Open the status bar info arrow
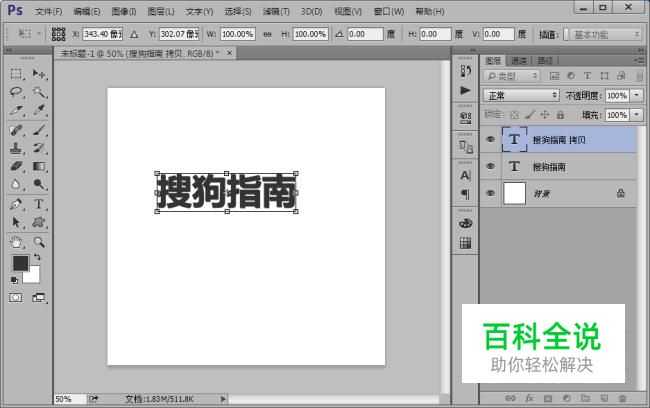 pyautogui.click(x=223, y=399)
